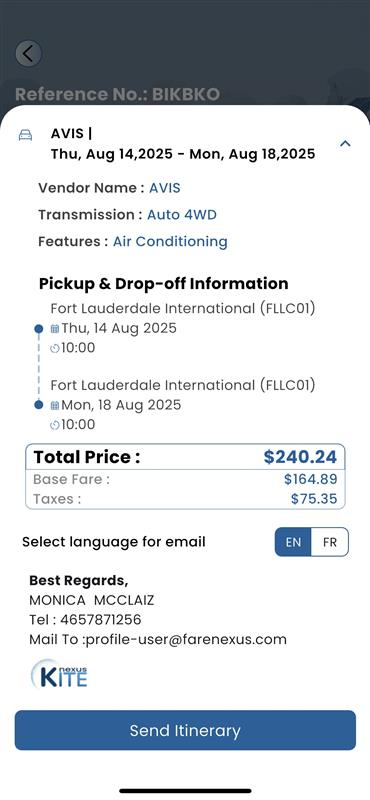Send Itinerary button

(x=185, y=730)
